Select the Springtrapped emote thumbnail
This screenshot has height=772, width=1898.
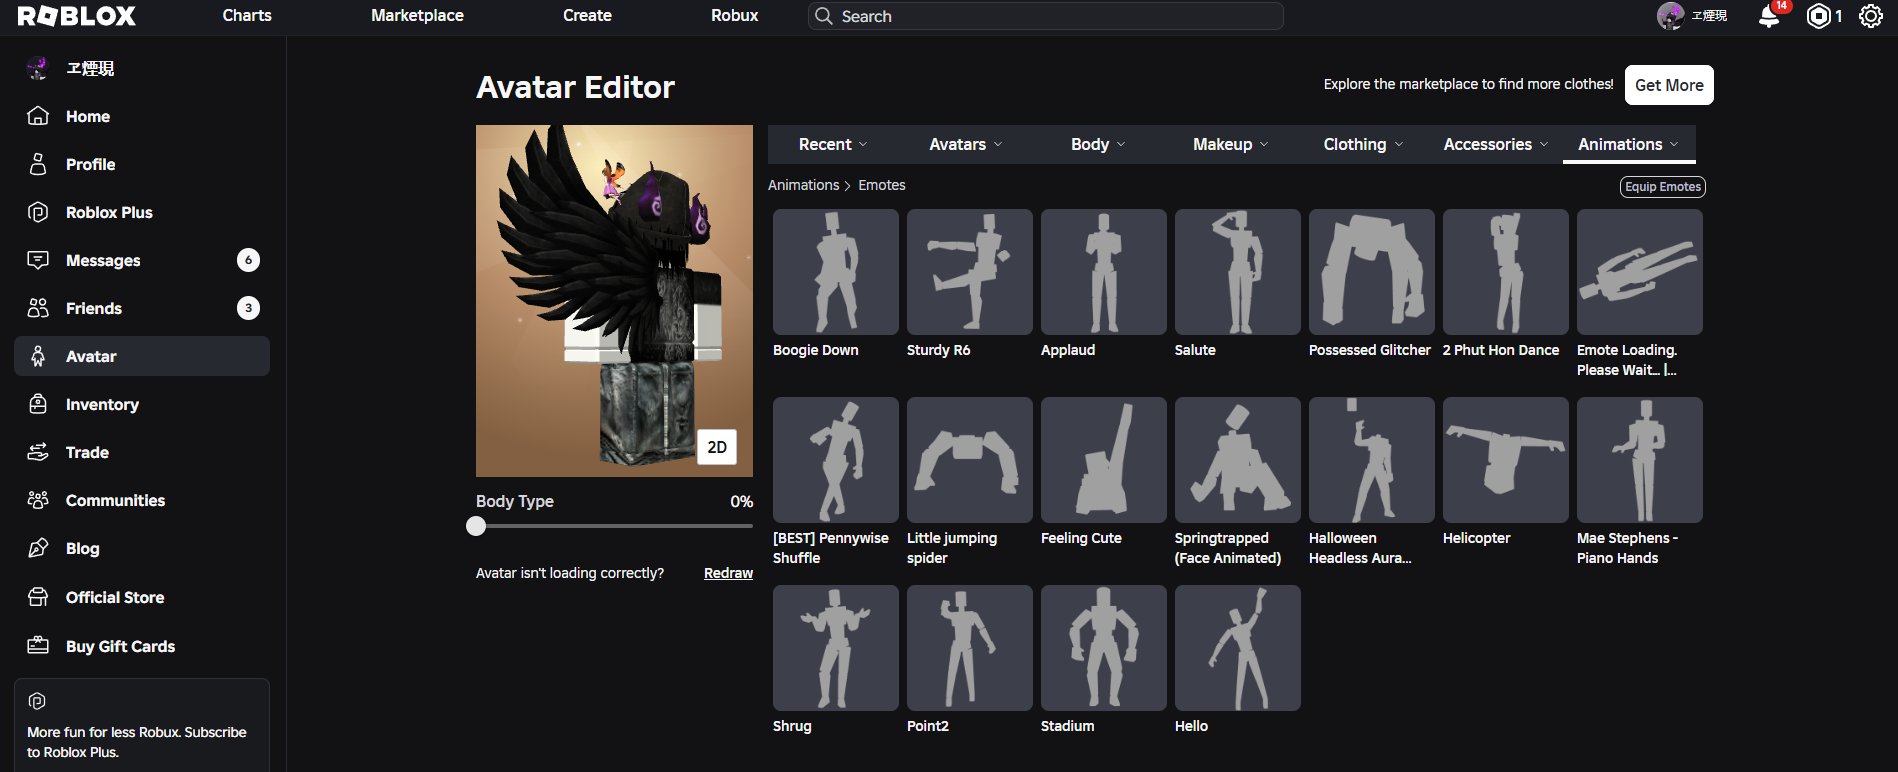pos(1237,460)
